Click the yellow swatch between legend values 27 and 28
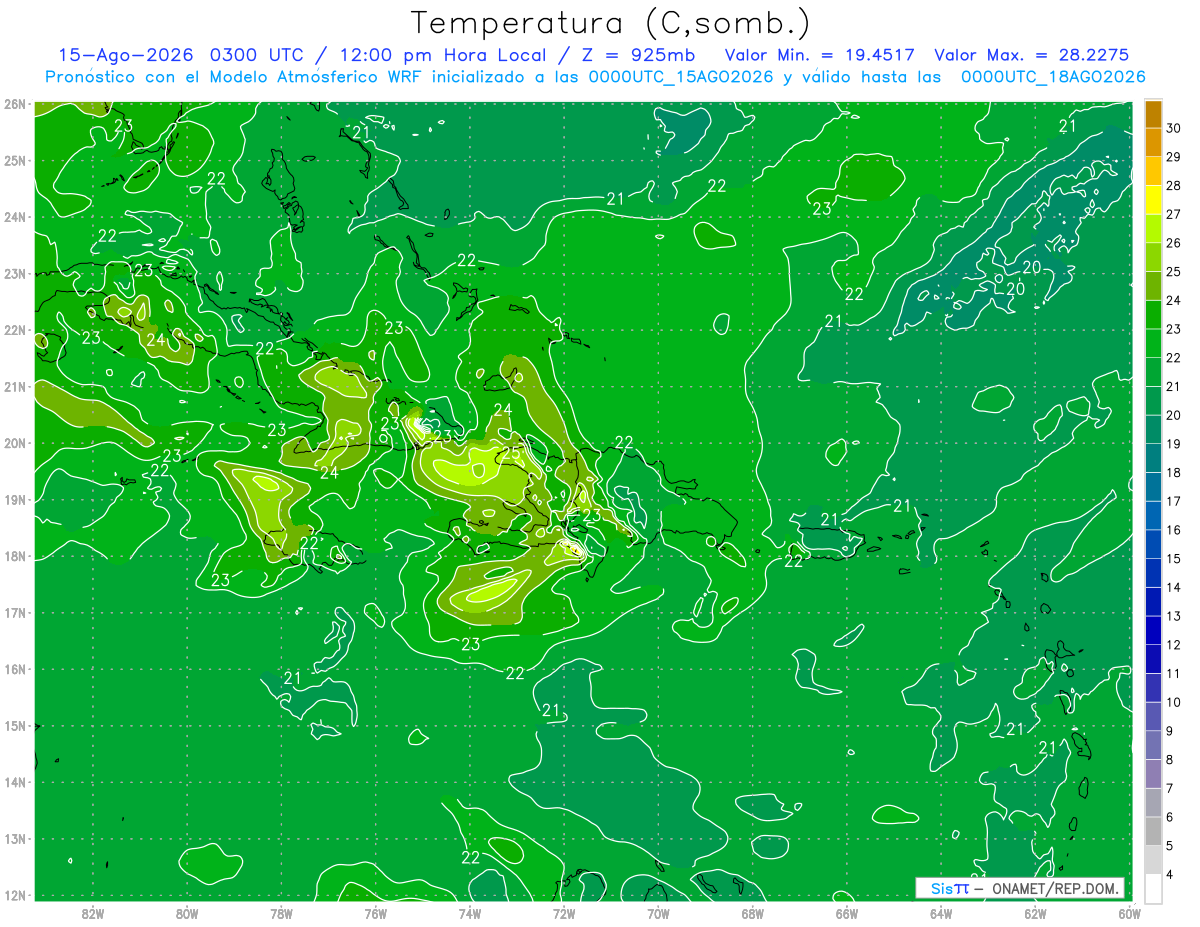The width and height of the screenshot is (1200, 927). [x=1153, y=199]
